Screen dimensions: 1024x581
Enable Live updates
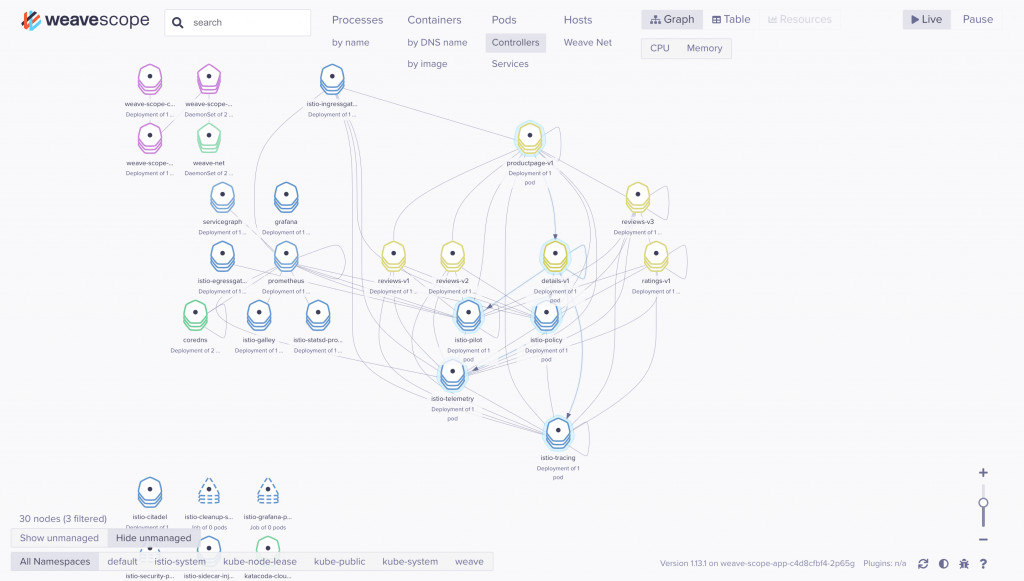tap(926, 20)
